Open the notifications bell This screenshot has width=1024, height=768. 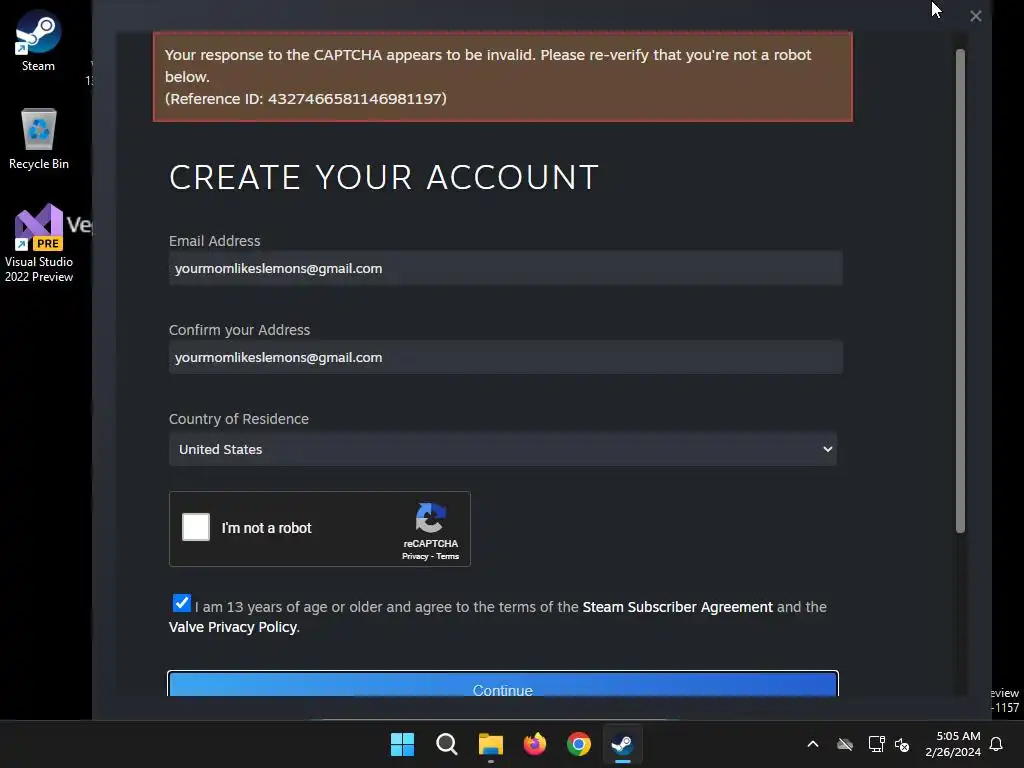pyautogui.click(x=996, y=744)
